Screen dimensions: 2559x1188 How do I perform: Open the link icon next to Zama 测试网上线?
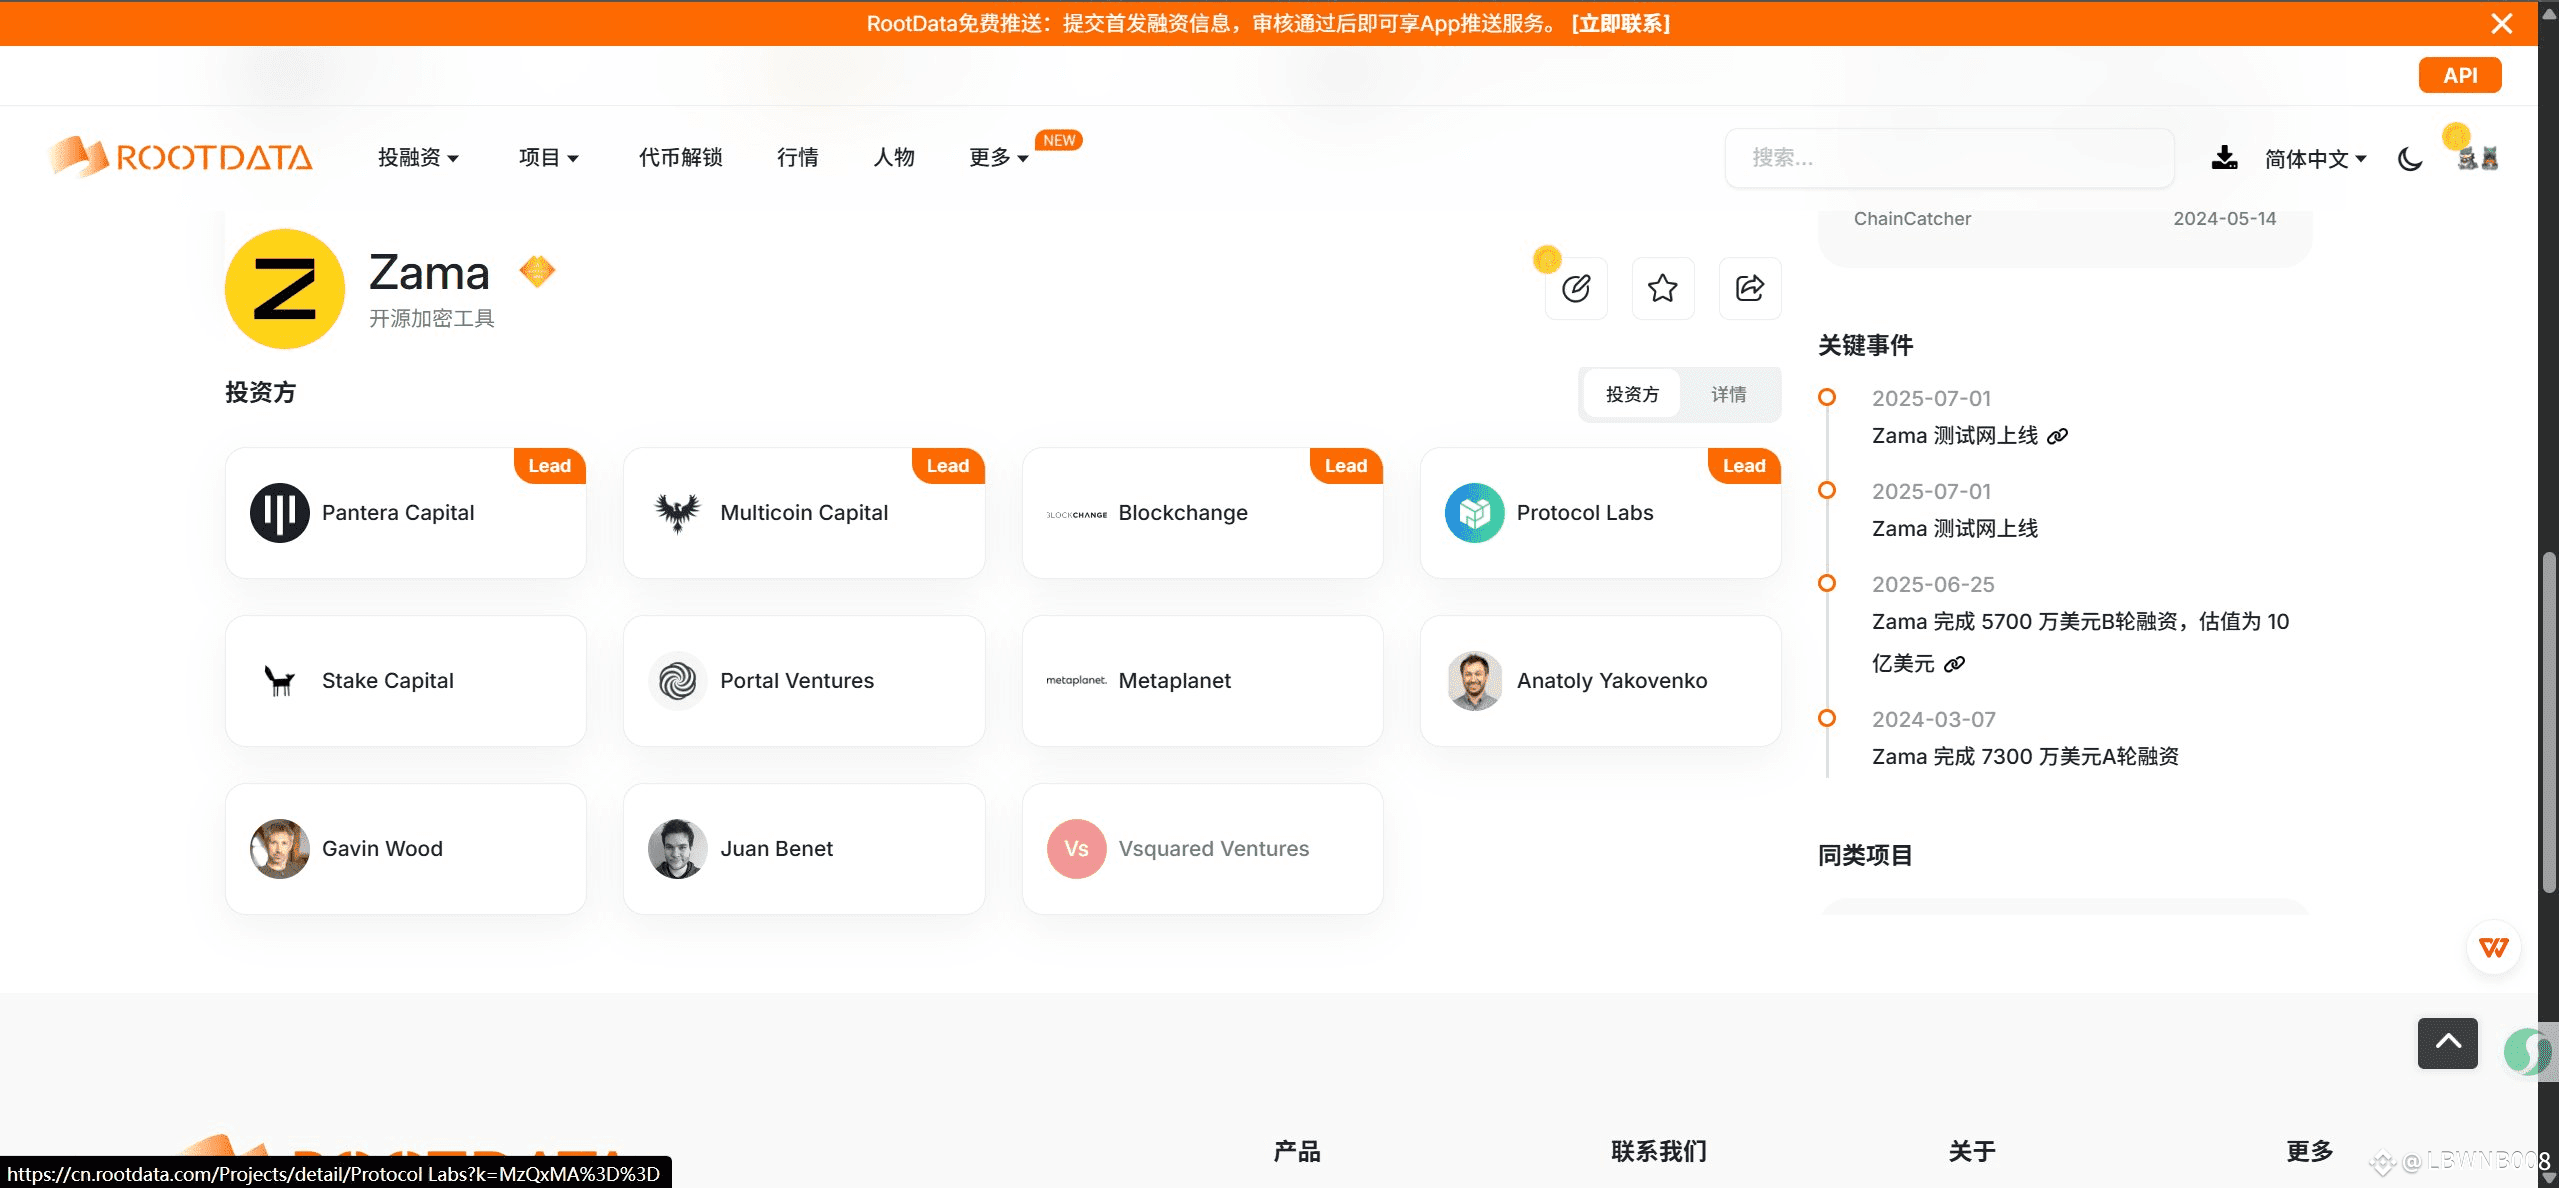point(2057,436)
